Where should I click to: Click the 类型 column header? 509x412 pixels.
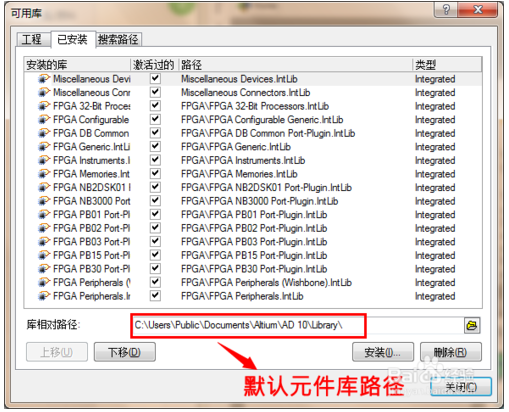447,64
